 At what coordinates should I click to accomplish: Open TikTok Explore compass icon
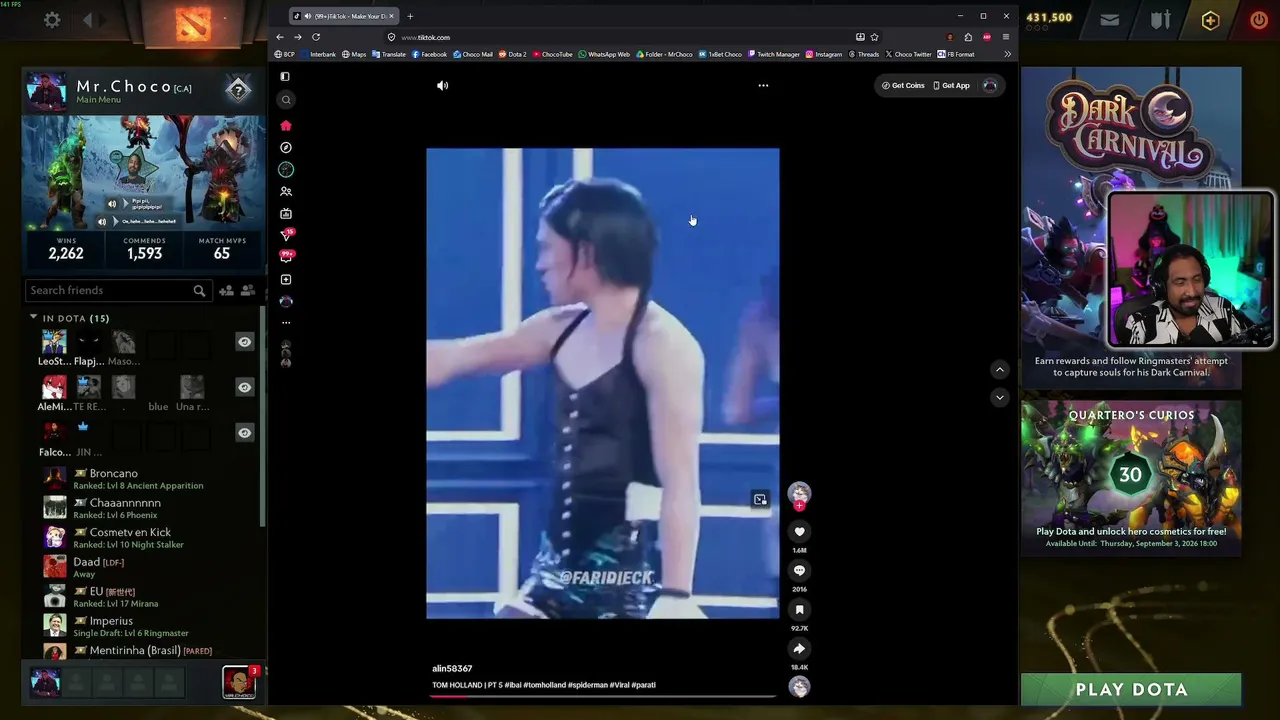286,148
